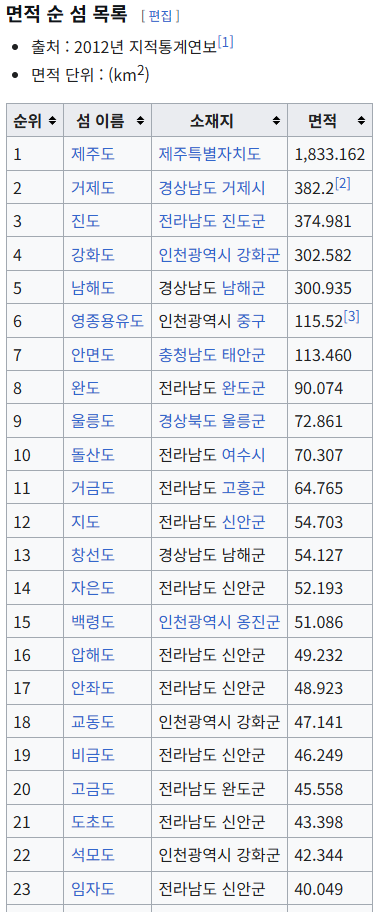This screenshot has width=379, height=912.
Task: Select the area value 45.558
Action: pyautogui.click(x=319, y=789)
